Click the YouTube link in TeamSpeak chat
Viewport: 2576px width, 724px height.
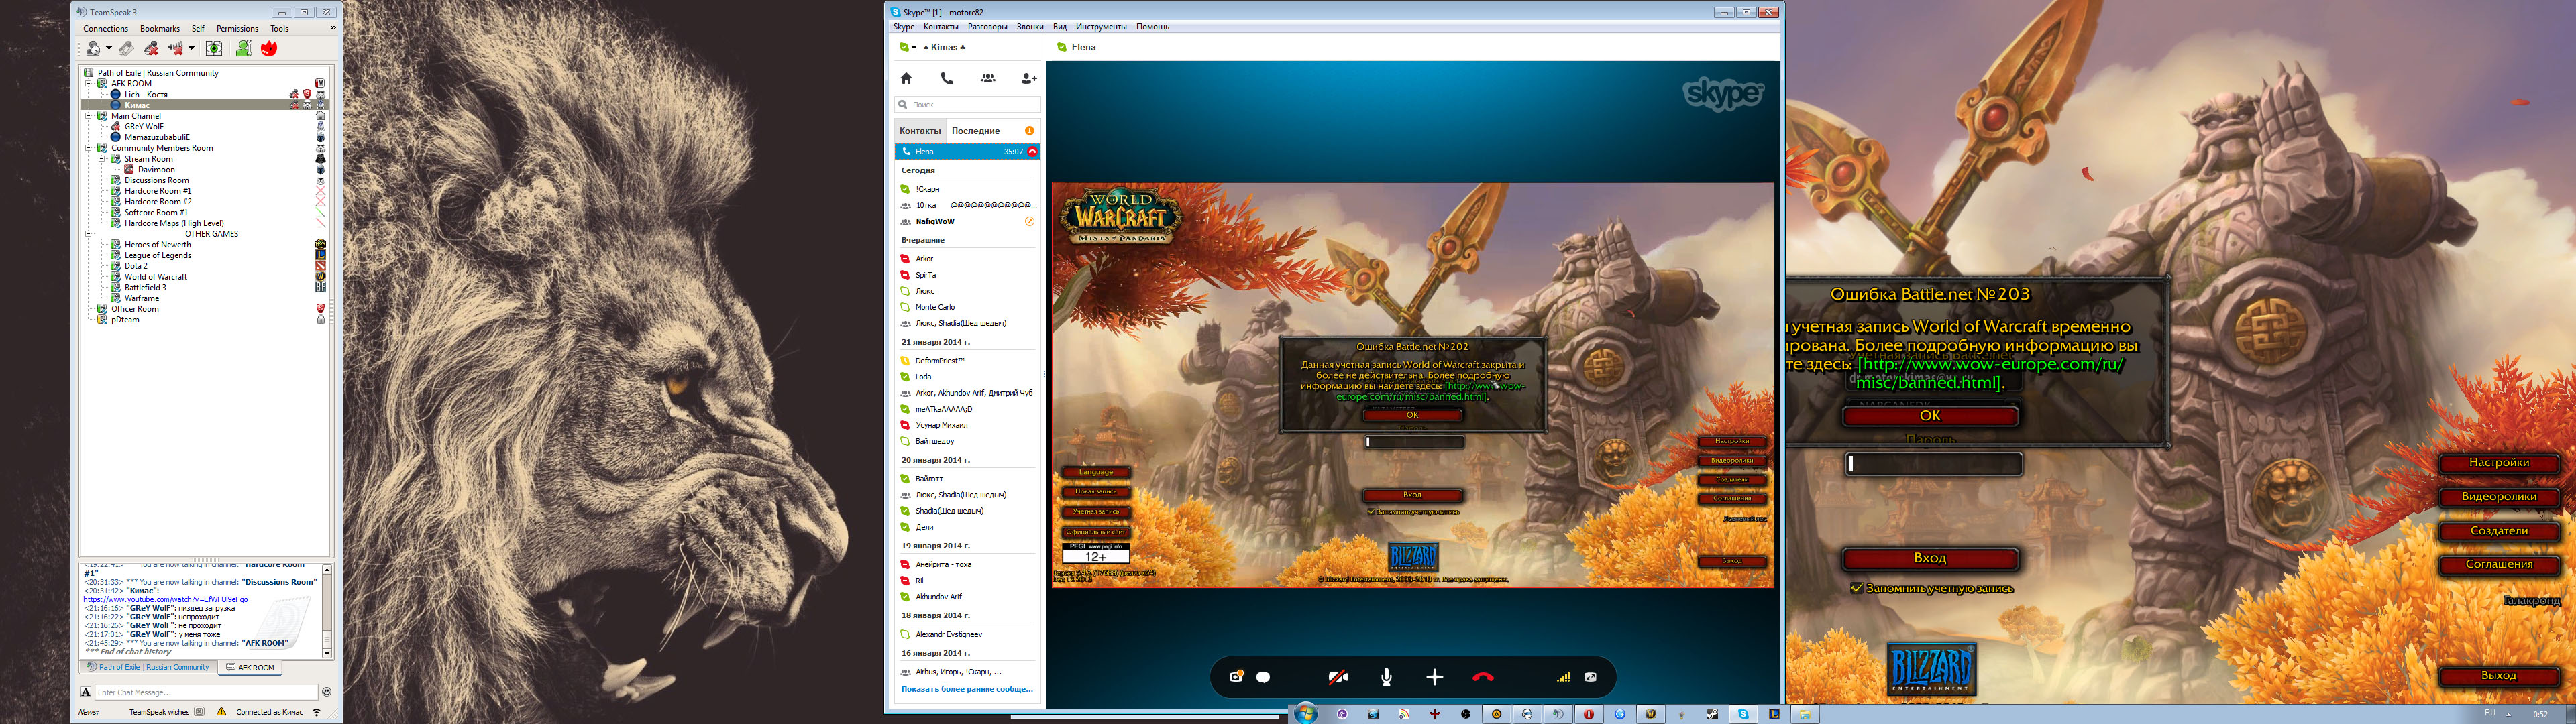[166, 599]
